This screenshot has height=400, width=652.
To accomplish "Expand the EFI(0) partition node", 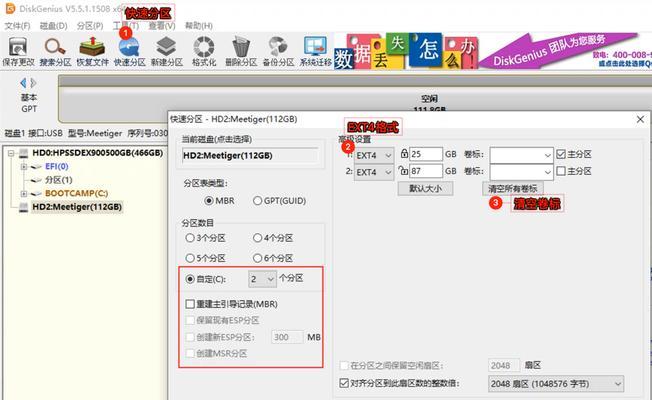I will [x=24, y=166].
